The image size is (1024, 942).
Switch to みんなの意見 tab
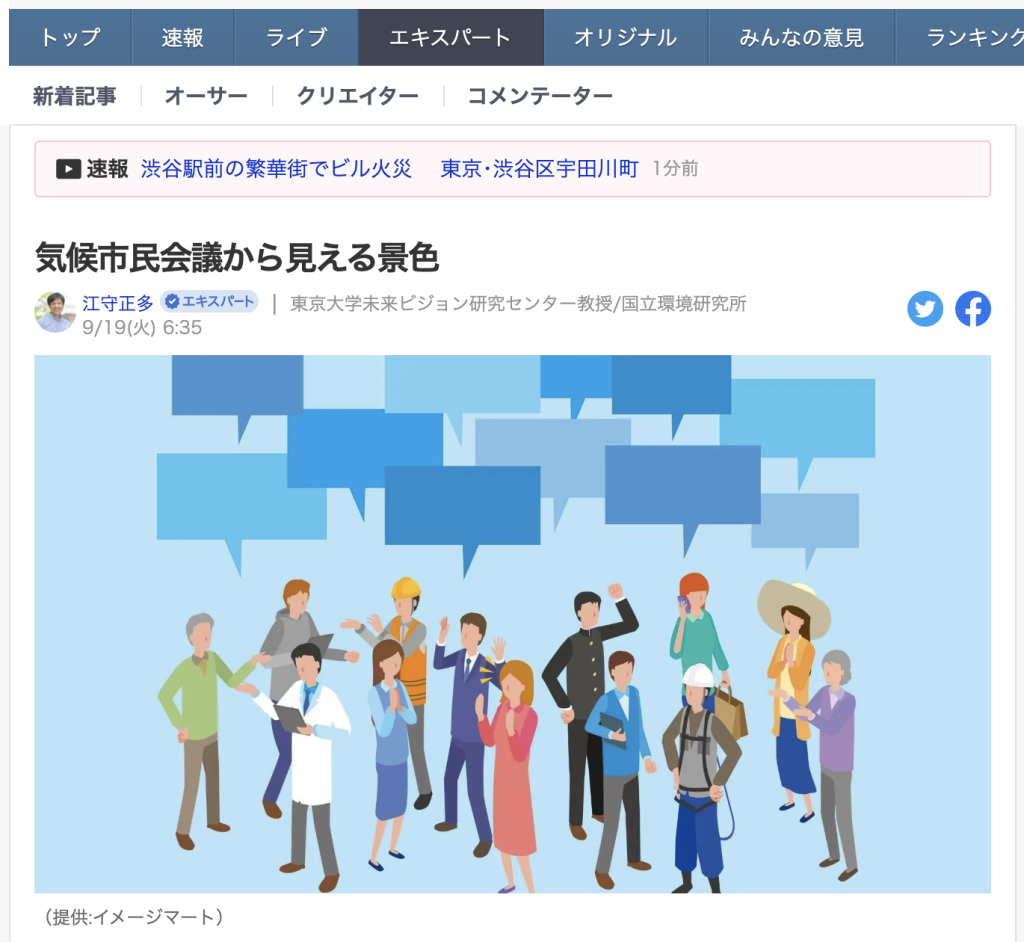point(802,37)
